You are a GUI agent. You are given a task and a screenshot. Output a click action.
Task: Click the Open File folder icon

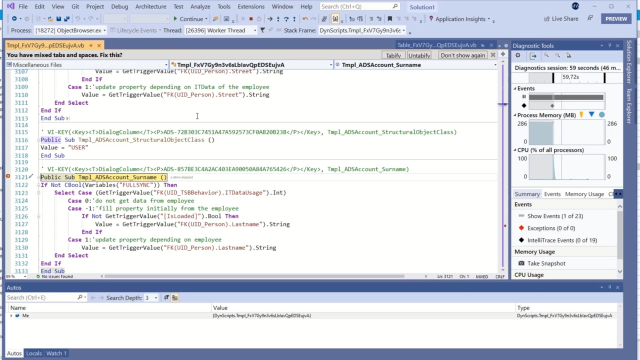click(x=50, y=19)
